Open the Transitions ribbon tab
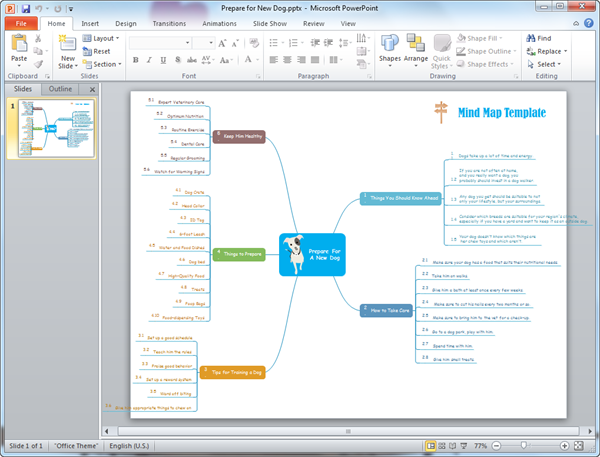The image size is (600, 457). (x=168, y=21)
